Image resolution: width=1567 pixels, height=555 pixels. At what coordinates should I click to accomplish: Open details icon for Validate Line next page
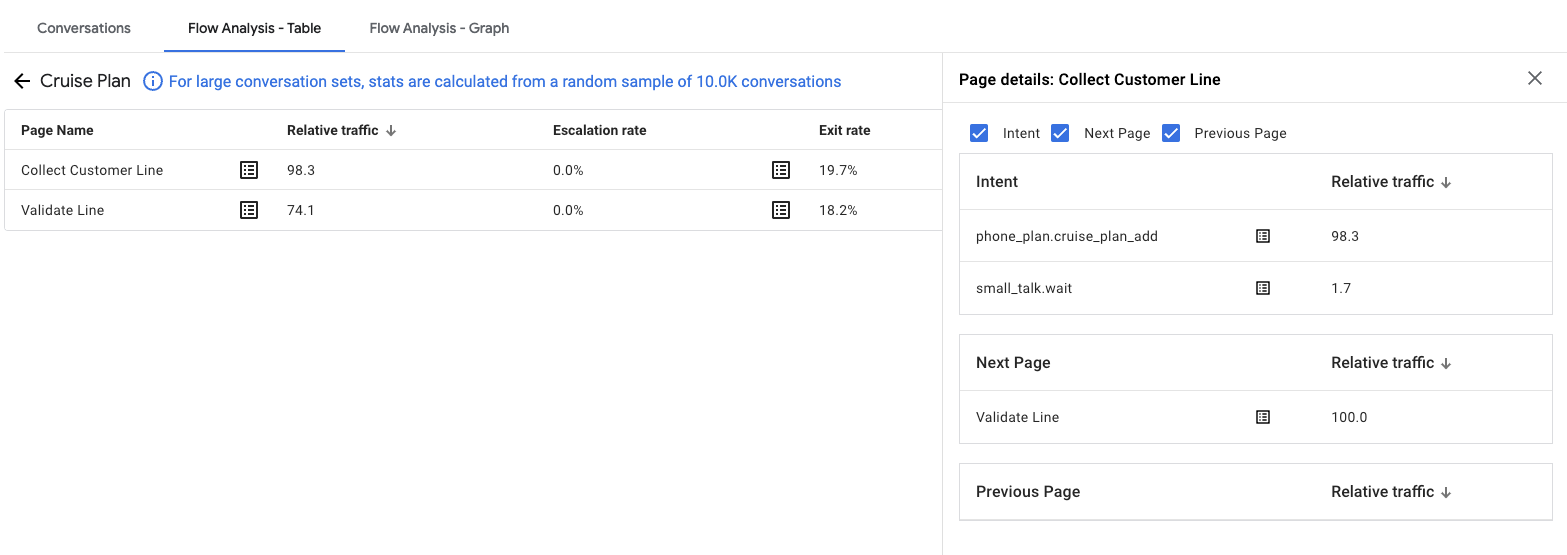point(1263,417)
